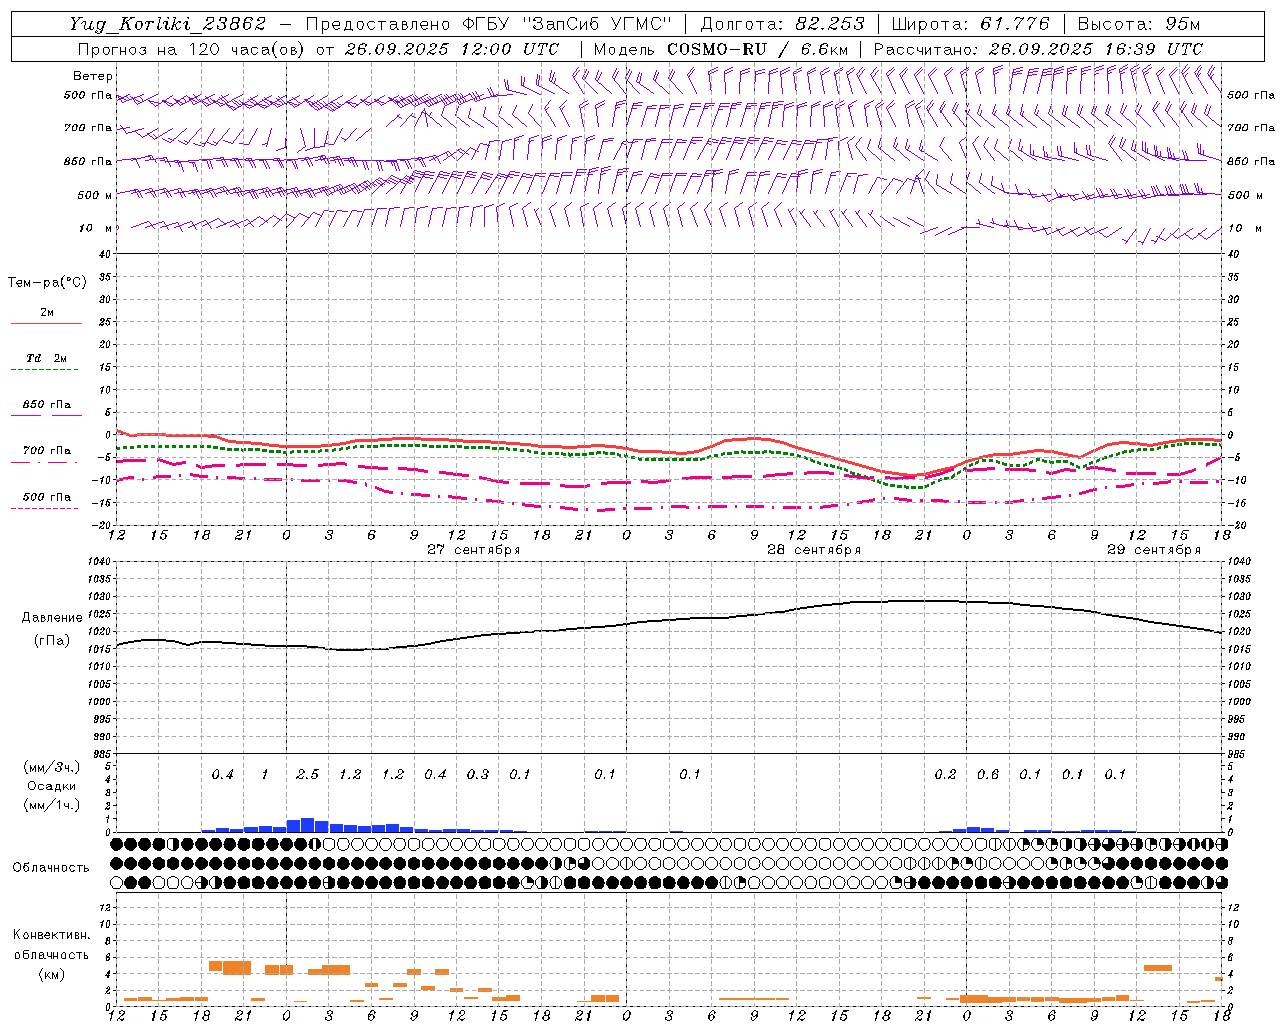Click the station title Yug_Korliki_23862
This screenshot has height=1024, width=1280.
168,25
